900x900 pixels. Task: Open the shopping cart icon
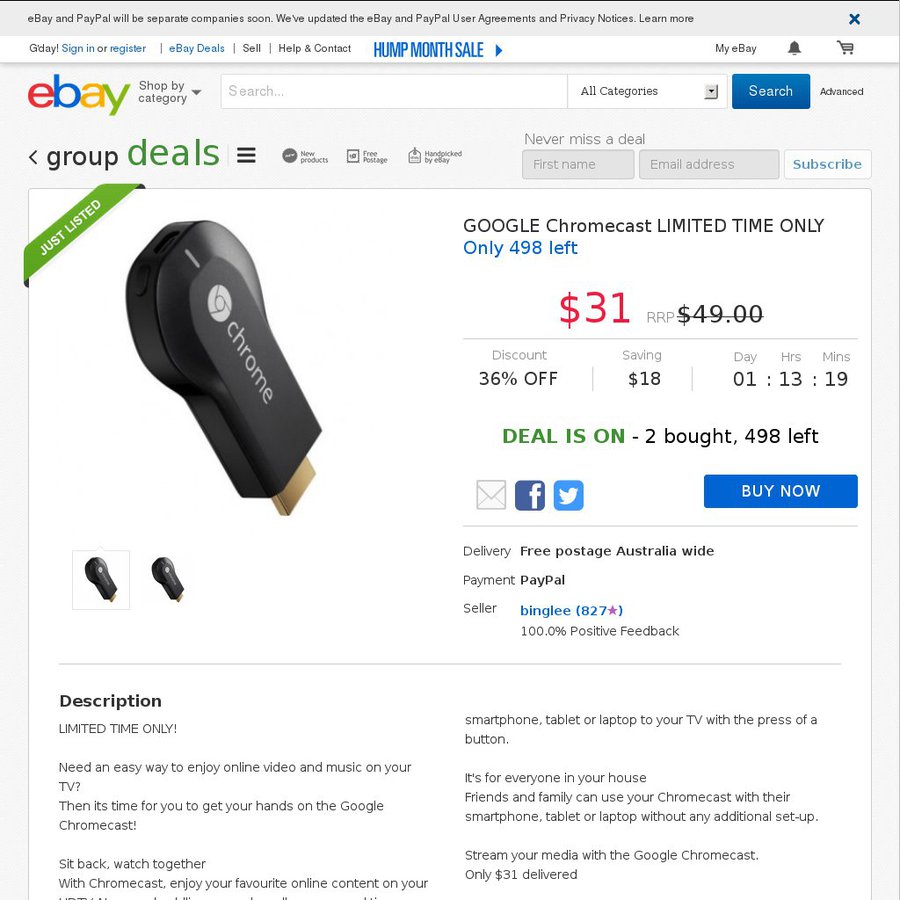[845, 48]
